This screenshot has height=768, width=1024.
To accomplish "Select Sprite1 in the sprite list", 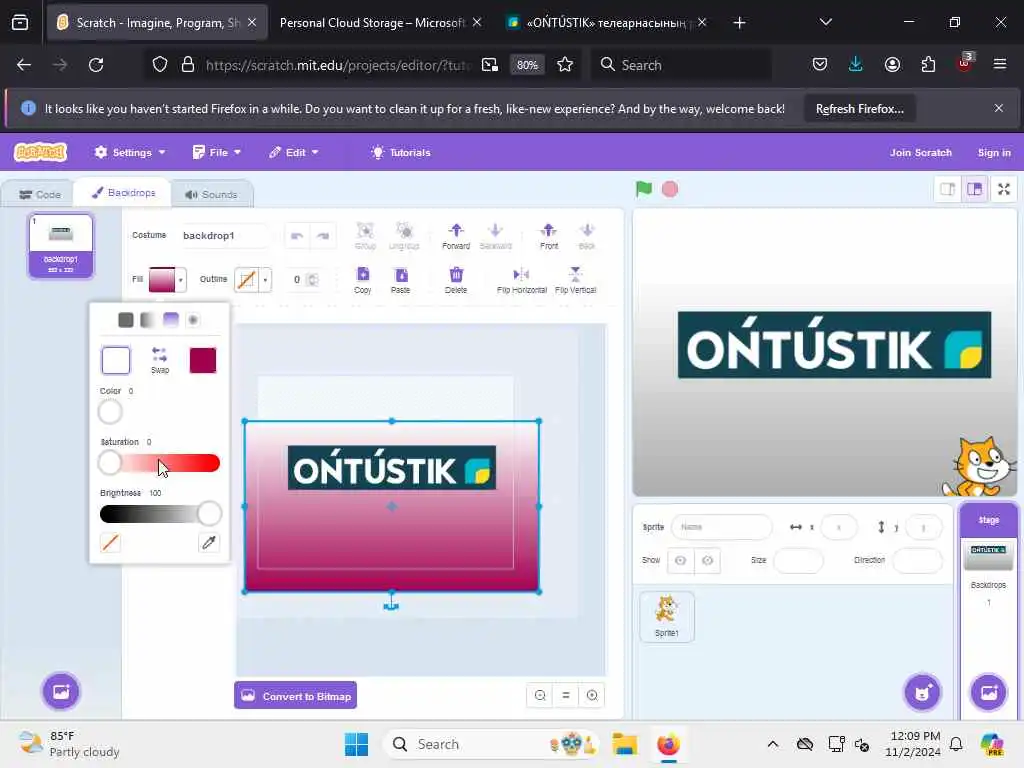I will click(667, 616).
